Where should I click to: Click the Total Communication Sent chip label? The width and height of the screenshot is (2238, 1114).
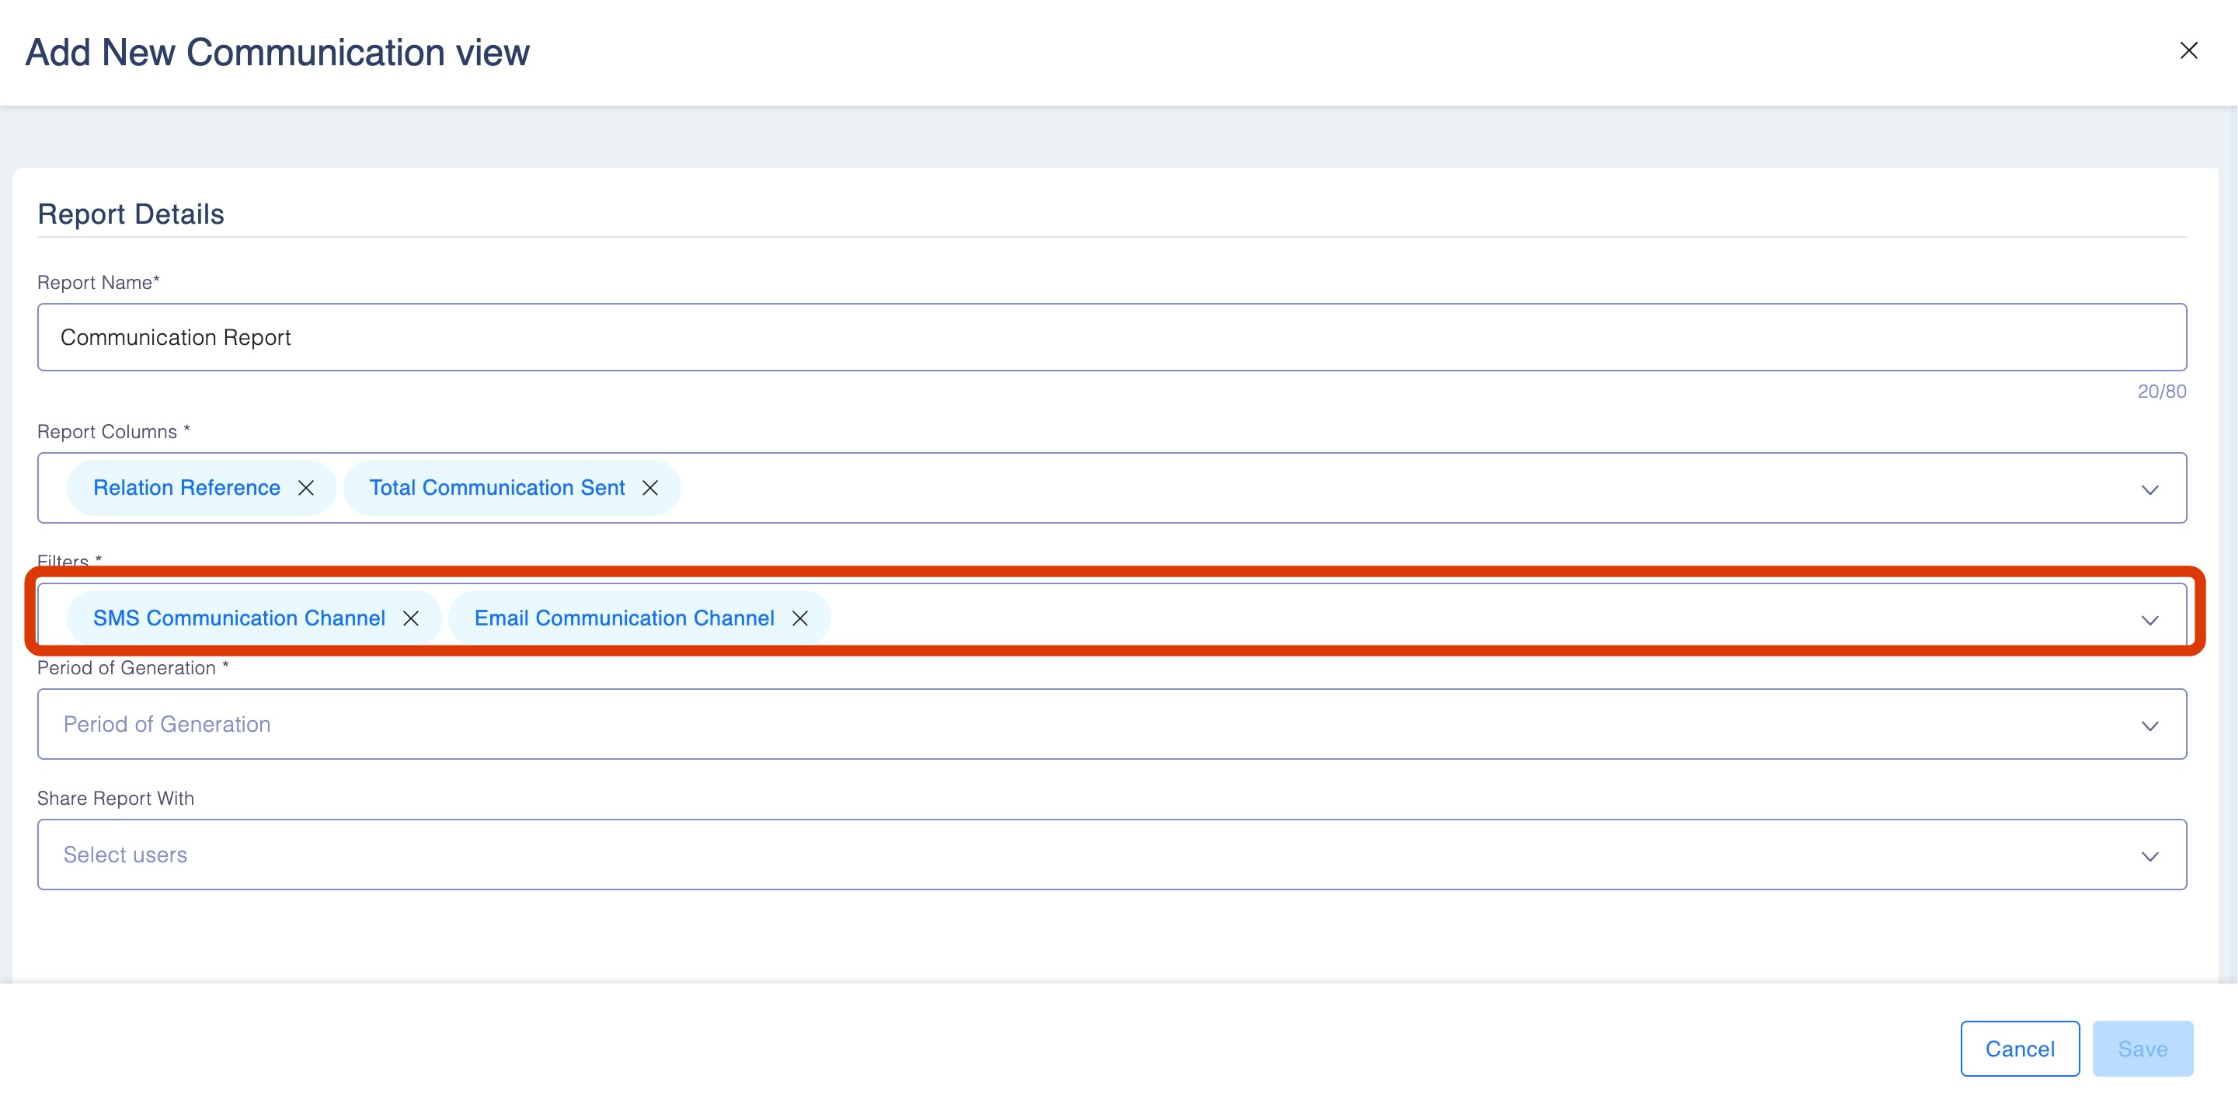(x=497, y=488)
